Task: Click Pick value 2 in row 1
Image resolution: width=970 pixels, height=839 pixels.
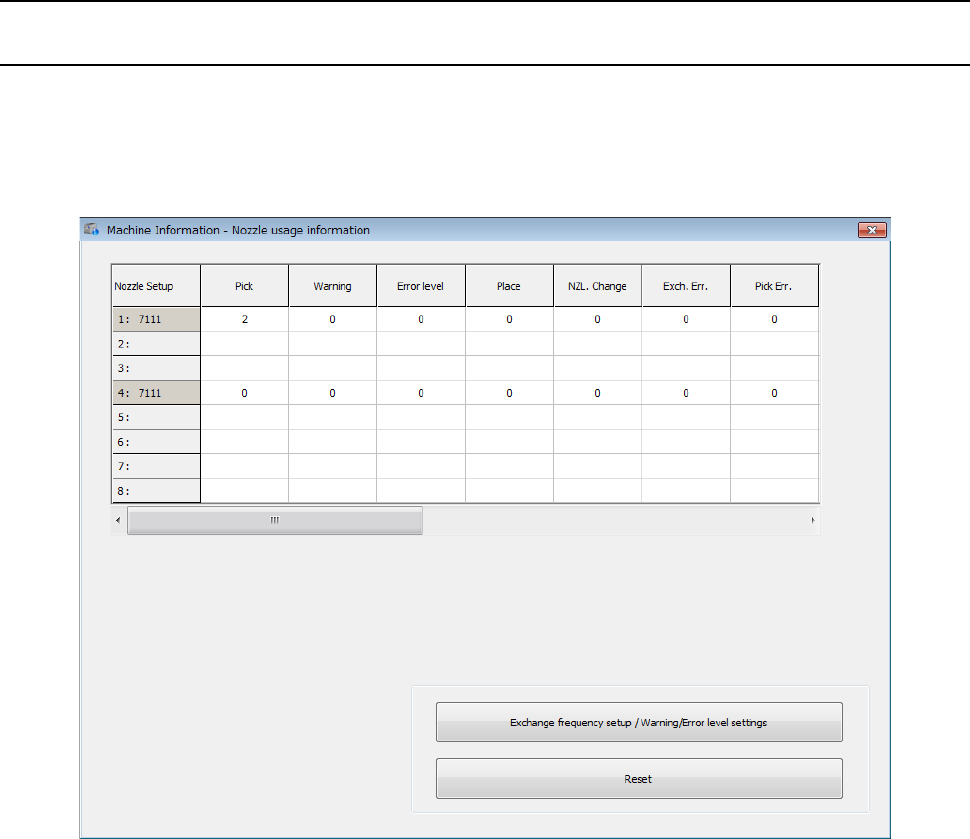Action: pyautogui.click(x=244, y=319)
